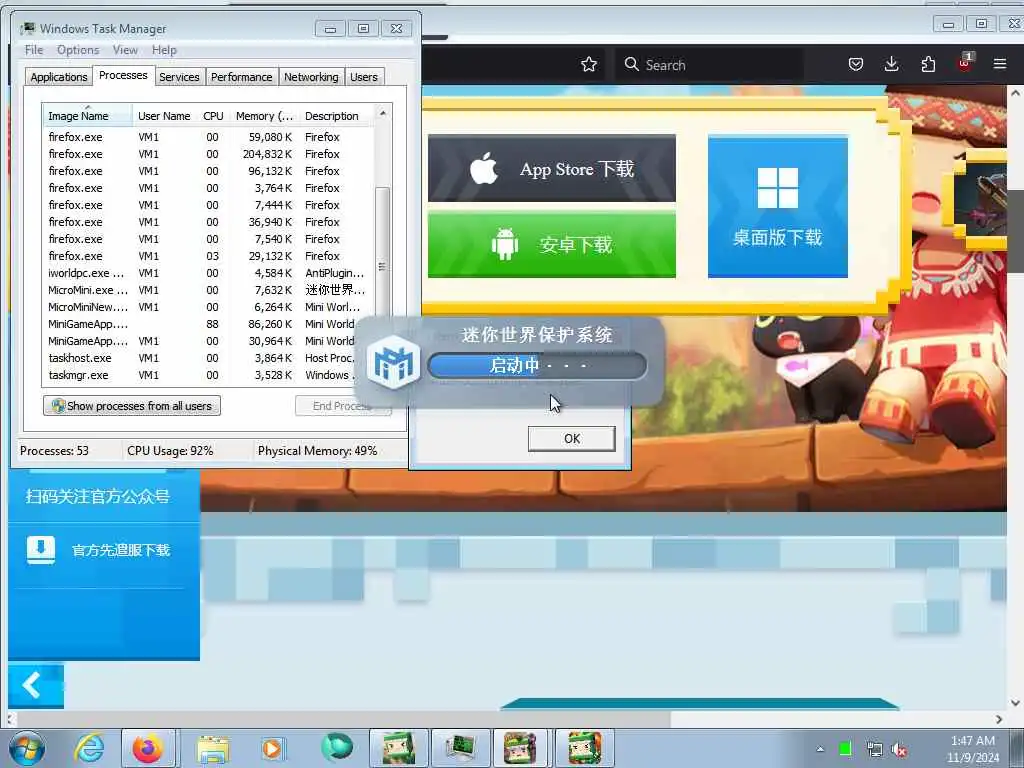Sort by CPU column header
This screenshot has width=1024, height=768.
[x=213, y=116]
